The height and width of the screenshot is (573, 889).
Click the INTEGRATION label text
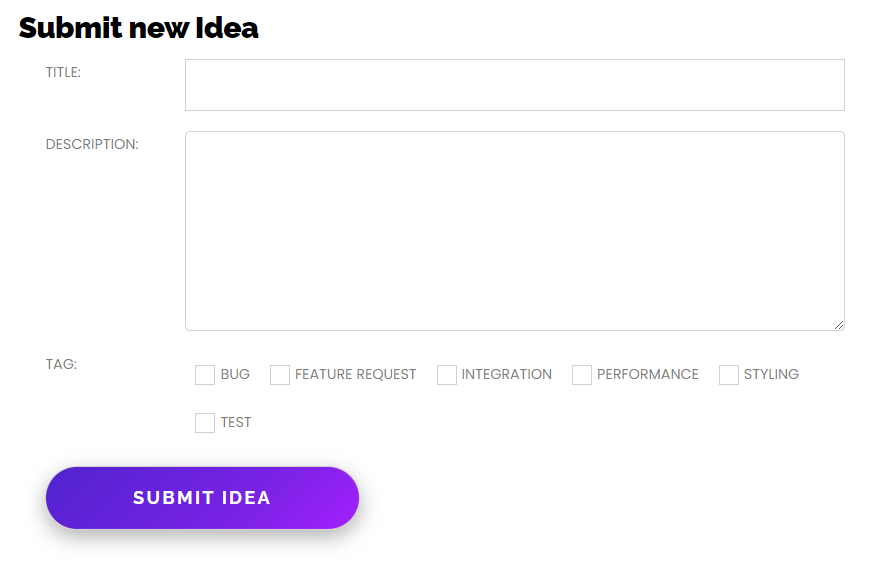[x=506, y=374]
